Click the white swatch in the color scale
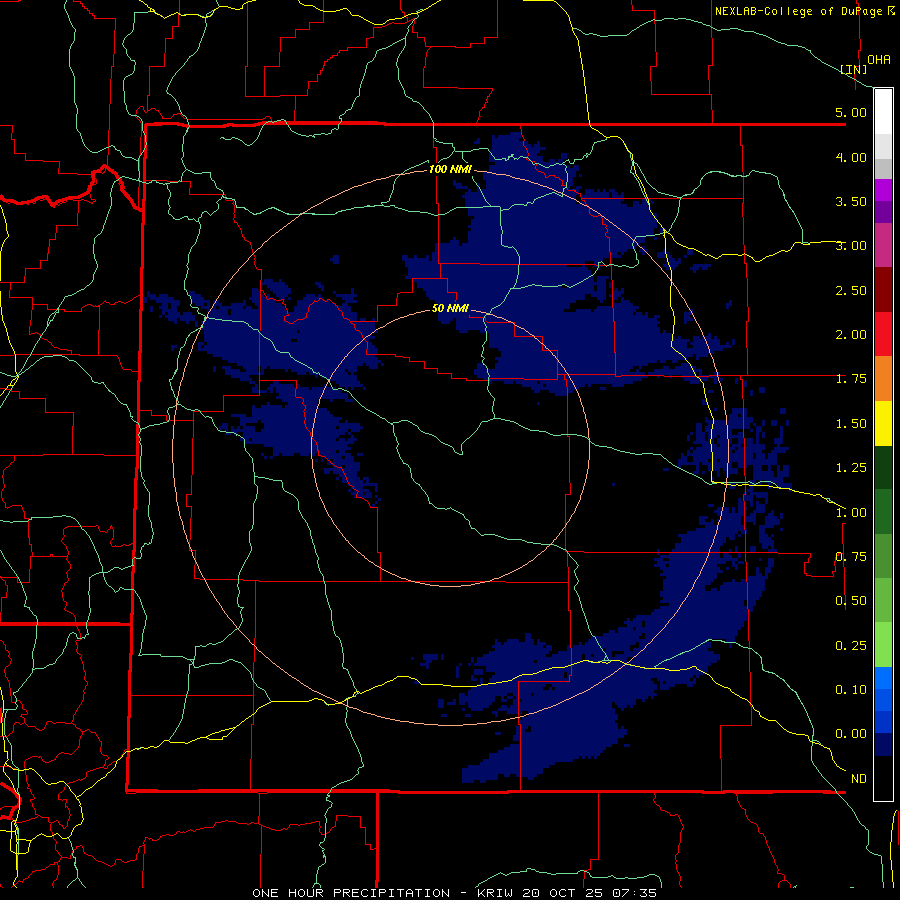Image resolution: width=900 pixels, height=900 pixels. (883, 111)
